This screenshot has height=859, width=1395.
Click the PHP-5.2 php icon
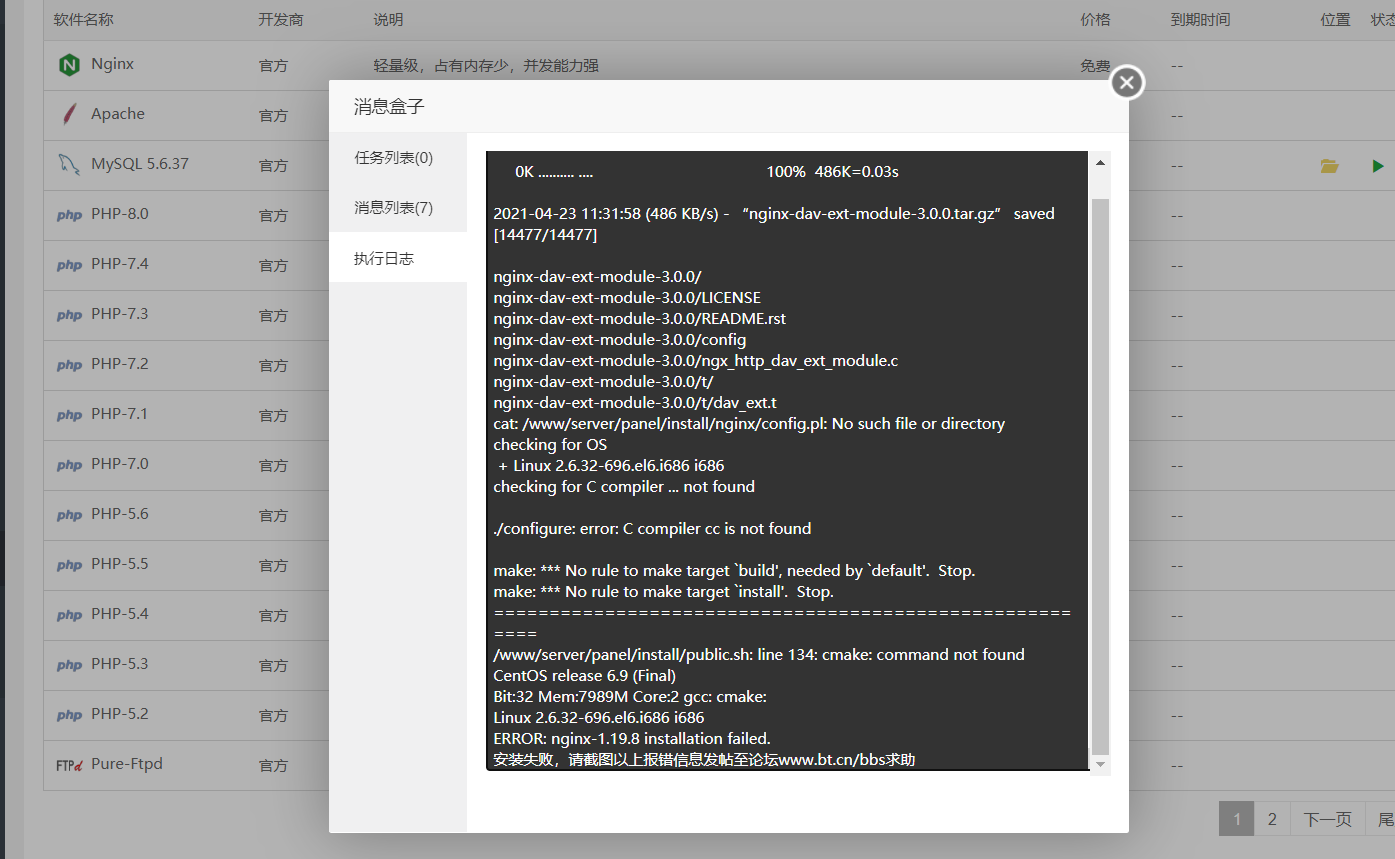pyautogui.click(x=69, y=715)
